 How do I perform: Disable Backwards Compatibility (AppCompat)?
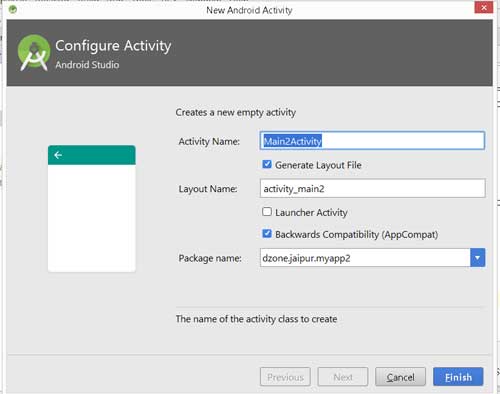(267, 234)
